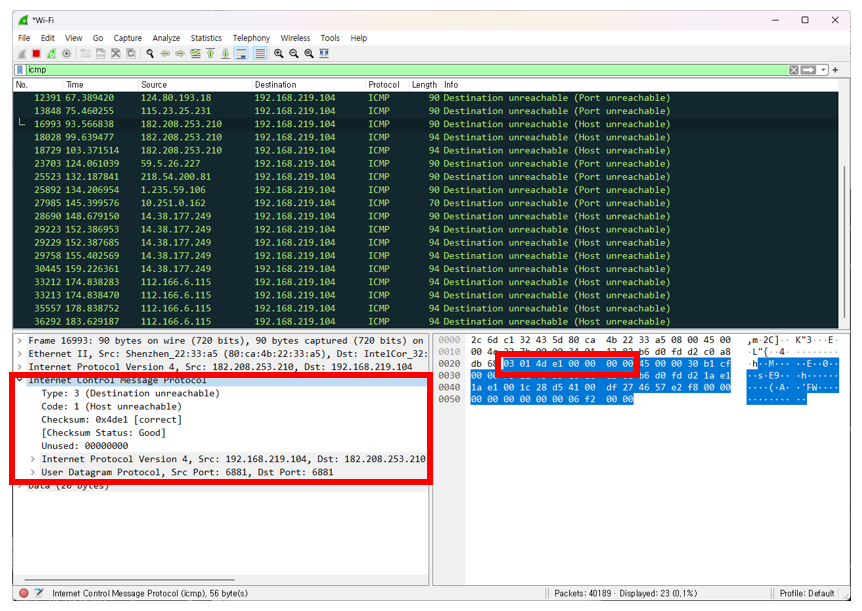Open the Help menu
This screenshot has width=862, height=611.
coord(359,38)
